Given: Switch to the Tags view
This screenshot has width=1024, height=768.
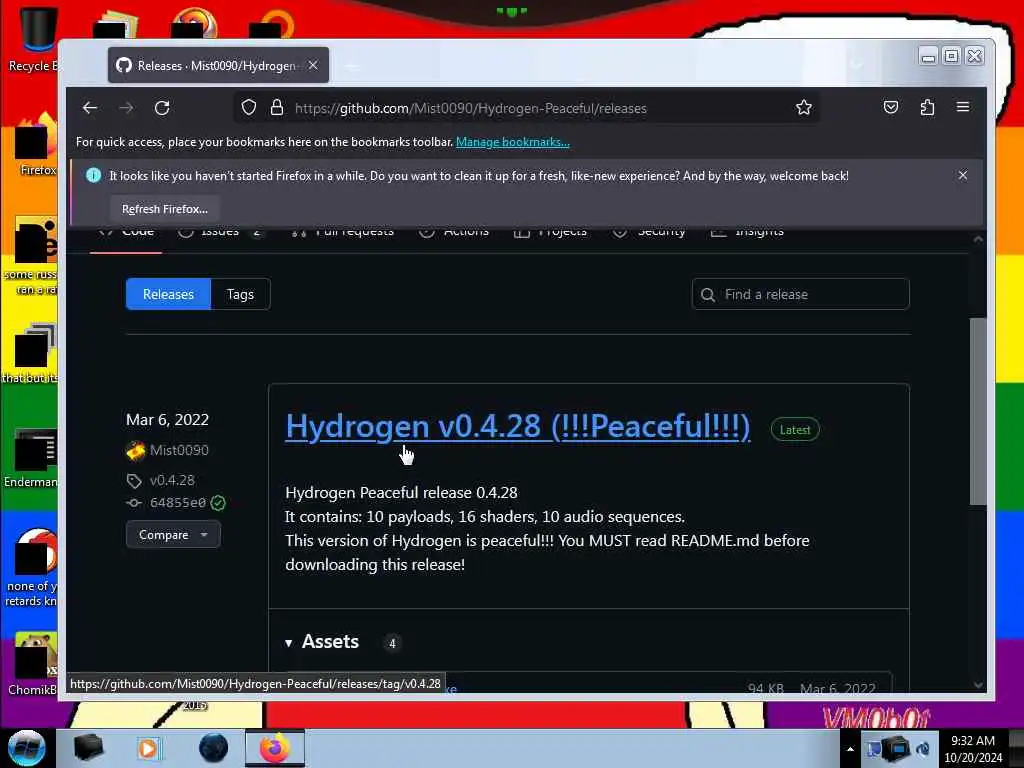Looking at the screenshot, I should click(x=240, y=295).
